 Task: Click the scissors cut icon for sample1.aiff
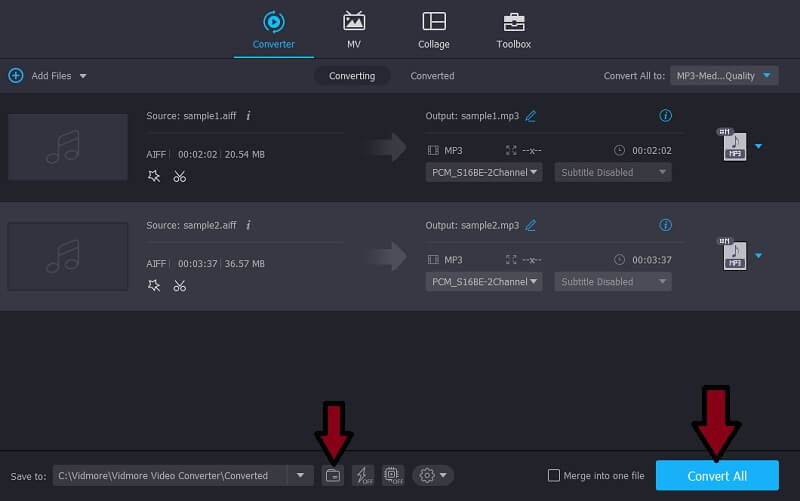click(x=180, y=177)
